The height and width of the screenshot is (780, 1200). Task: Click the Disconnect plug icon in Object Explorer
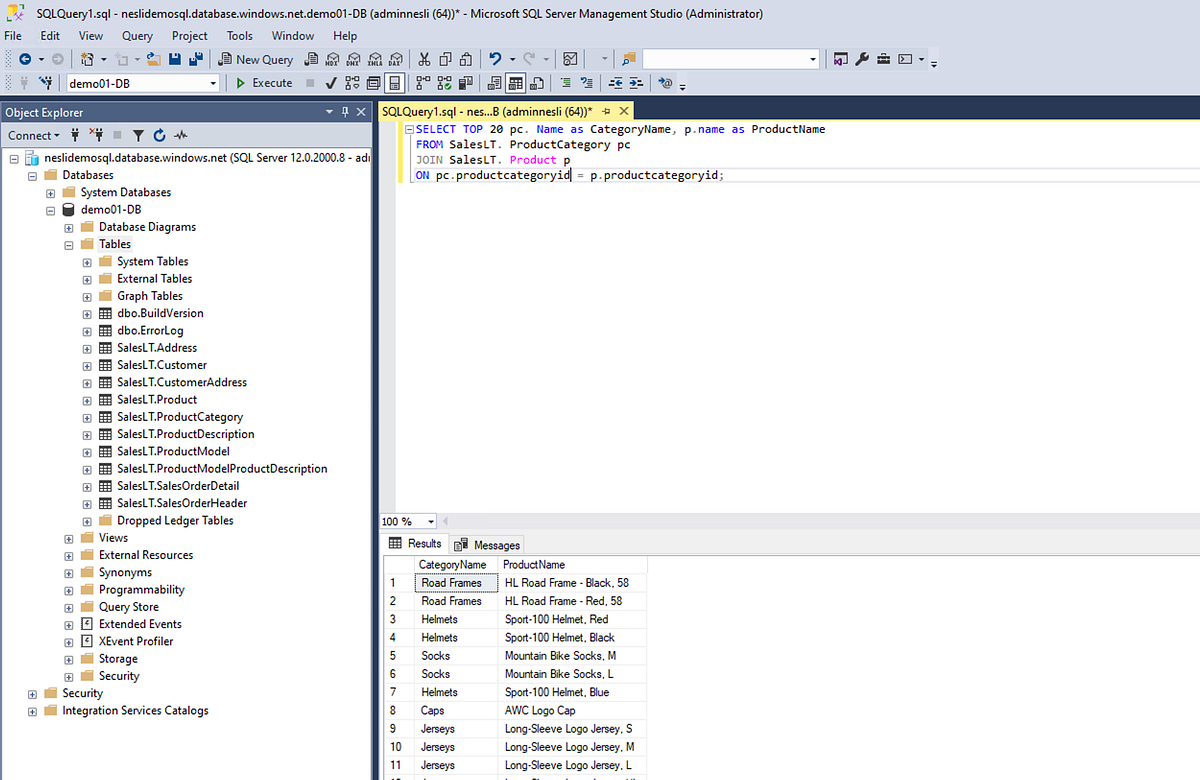pos(97,135)
